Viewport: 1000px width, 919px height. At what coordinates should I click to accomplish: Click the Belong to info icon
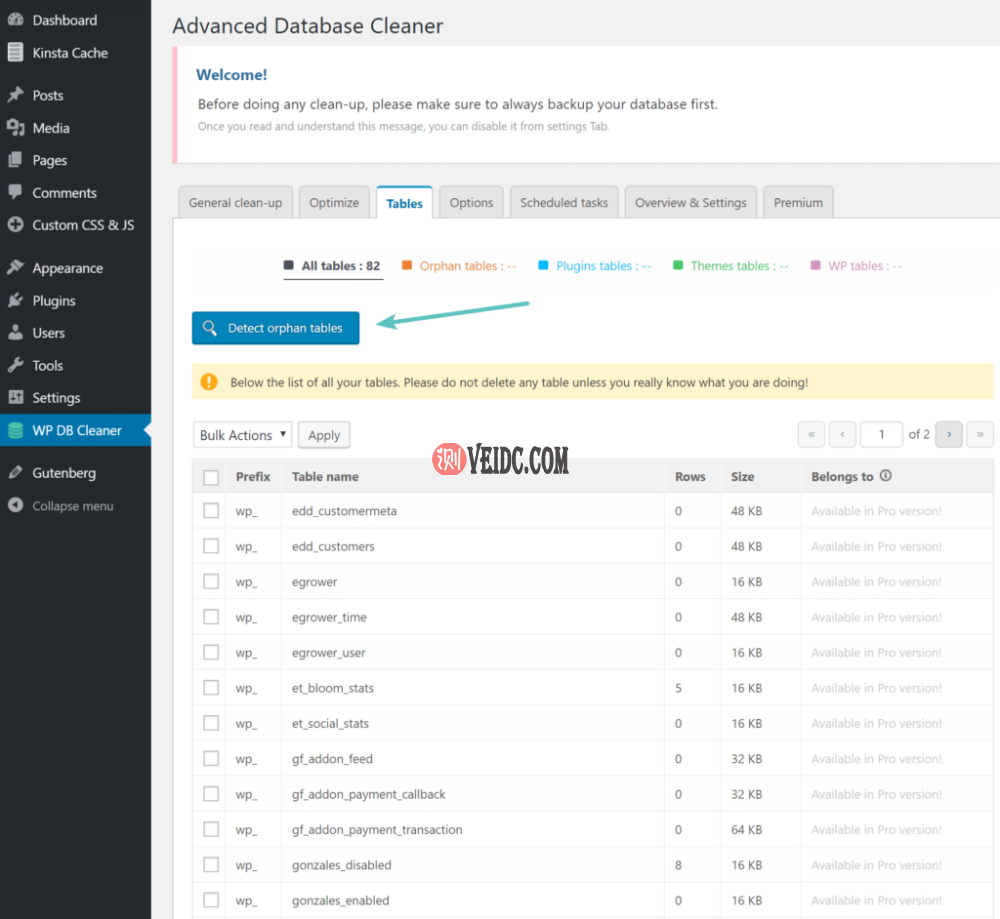tap(885, 477)
